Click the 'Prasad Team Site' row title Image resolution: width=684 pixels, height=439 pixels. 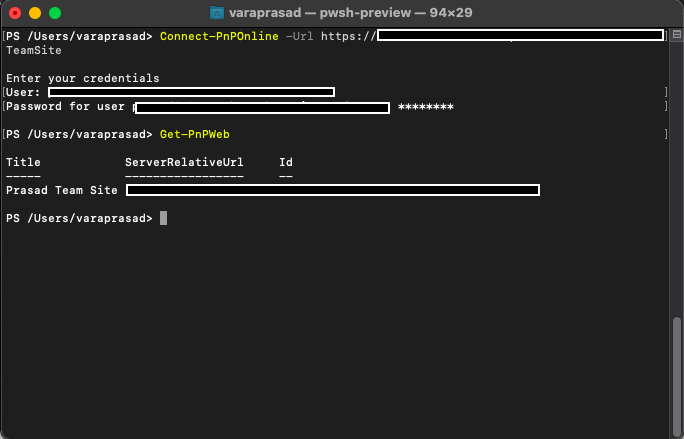click(62, 190)
